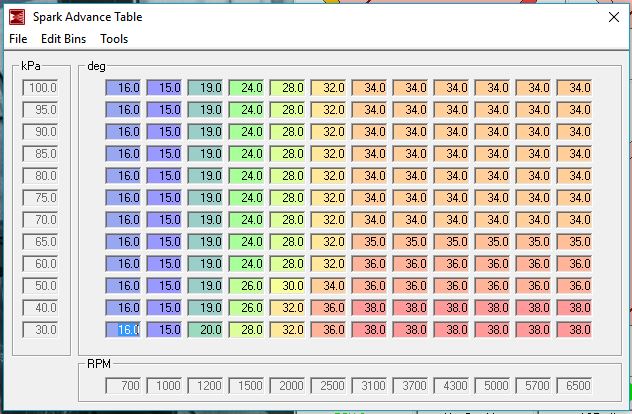Select the 26.0 cell in the 50 kPa row
This screenshot has width=632, height=414.
pyautogui.click(x=246, y=286)
